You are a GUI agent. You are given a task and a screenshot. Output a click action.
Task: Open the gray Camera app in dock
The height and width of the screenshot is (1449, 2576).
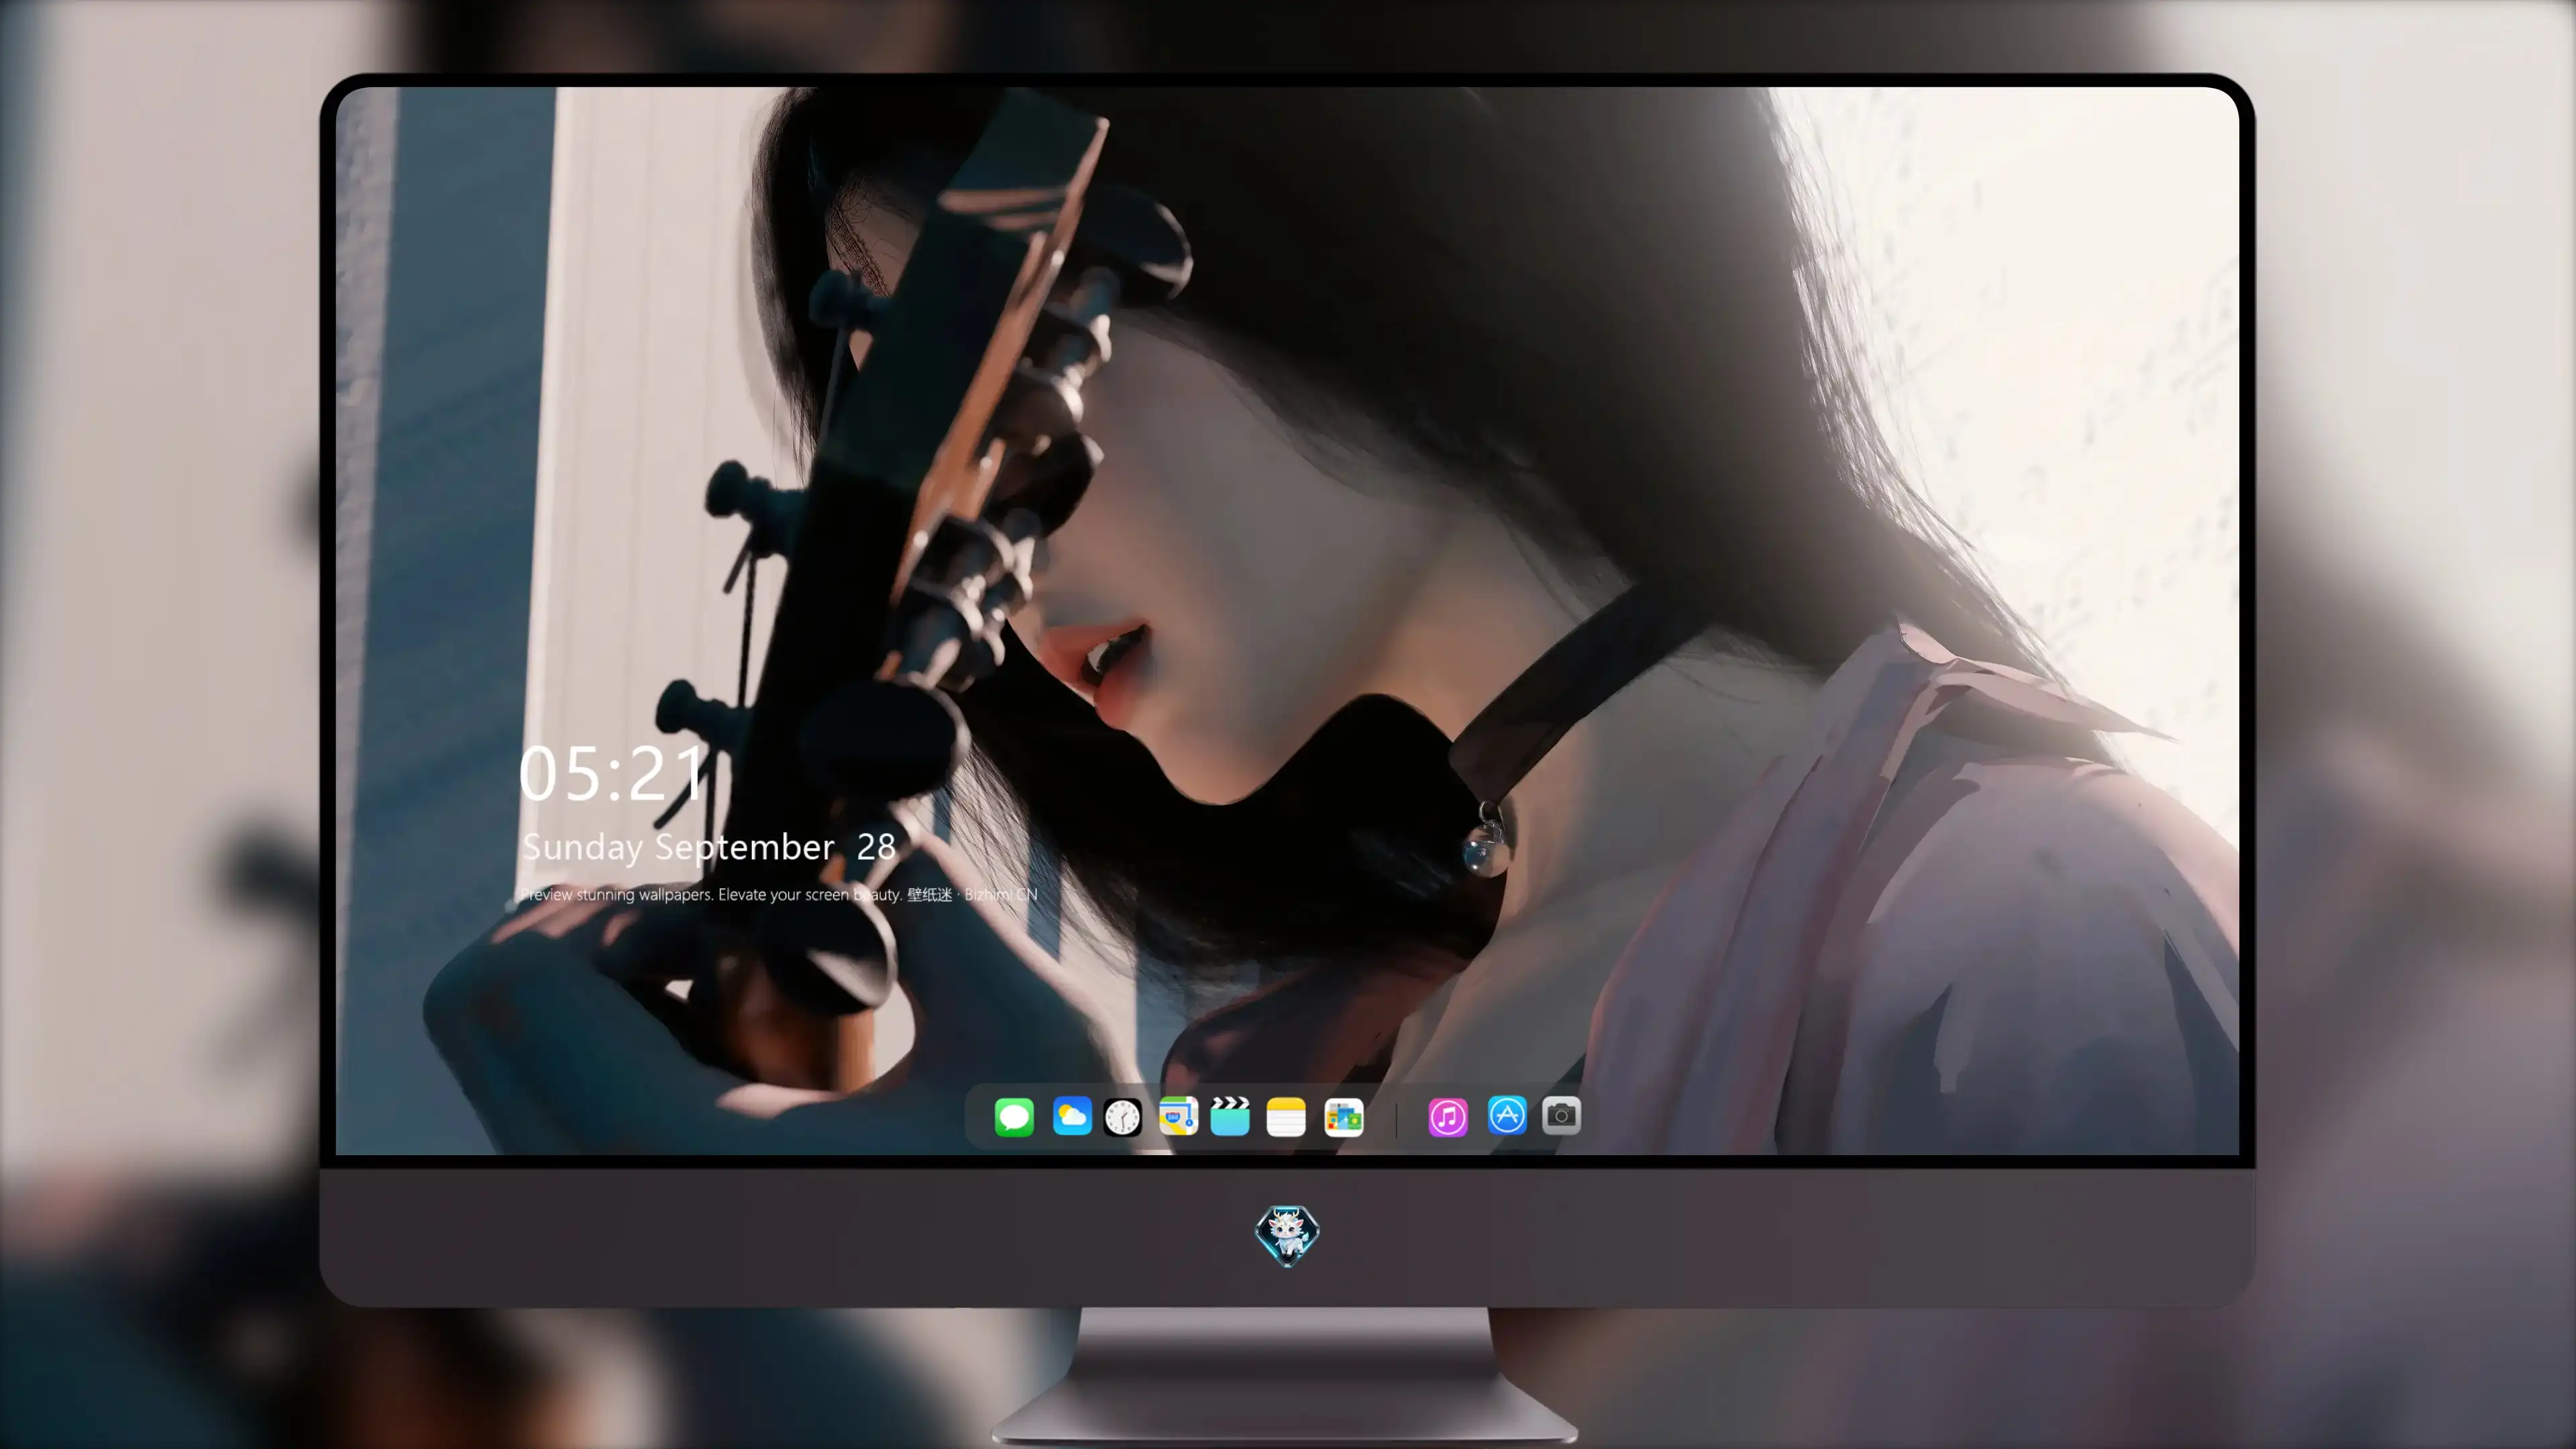(1561, 1115)
